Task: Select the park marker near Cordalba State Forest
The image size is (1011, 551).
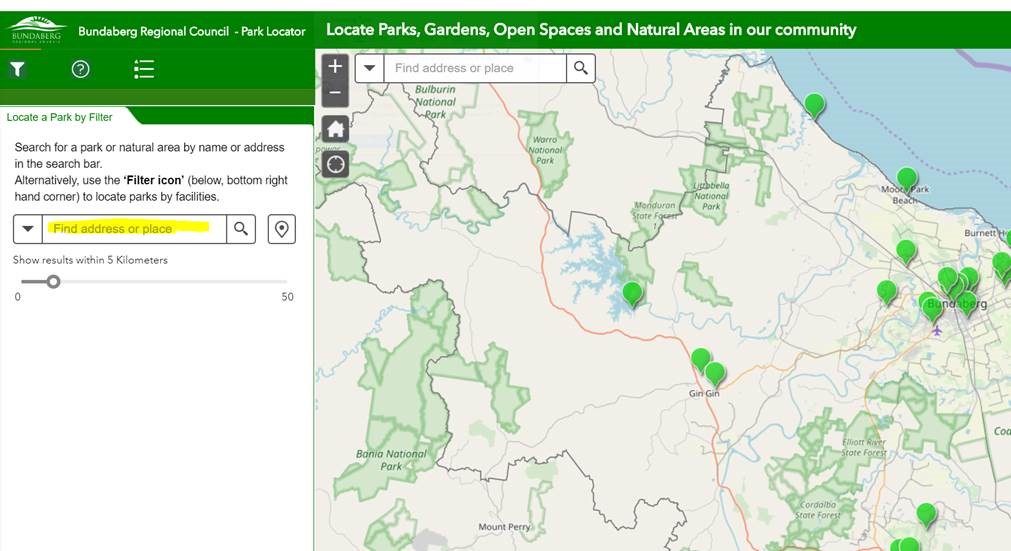Action: (x=927, y=516)
